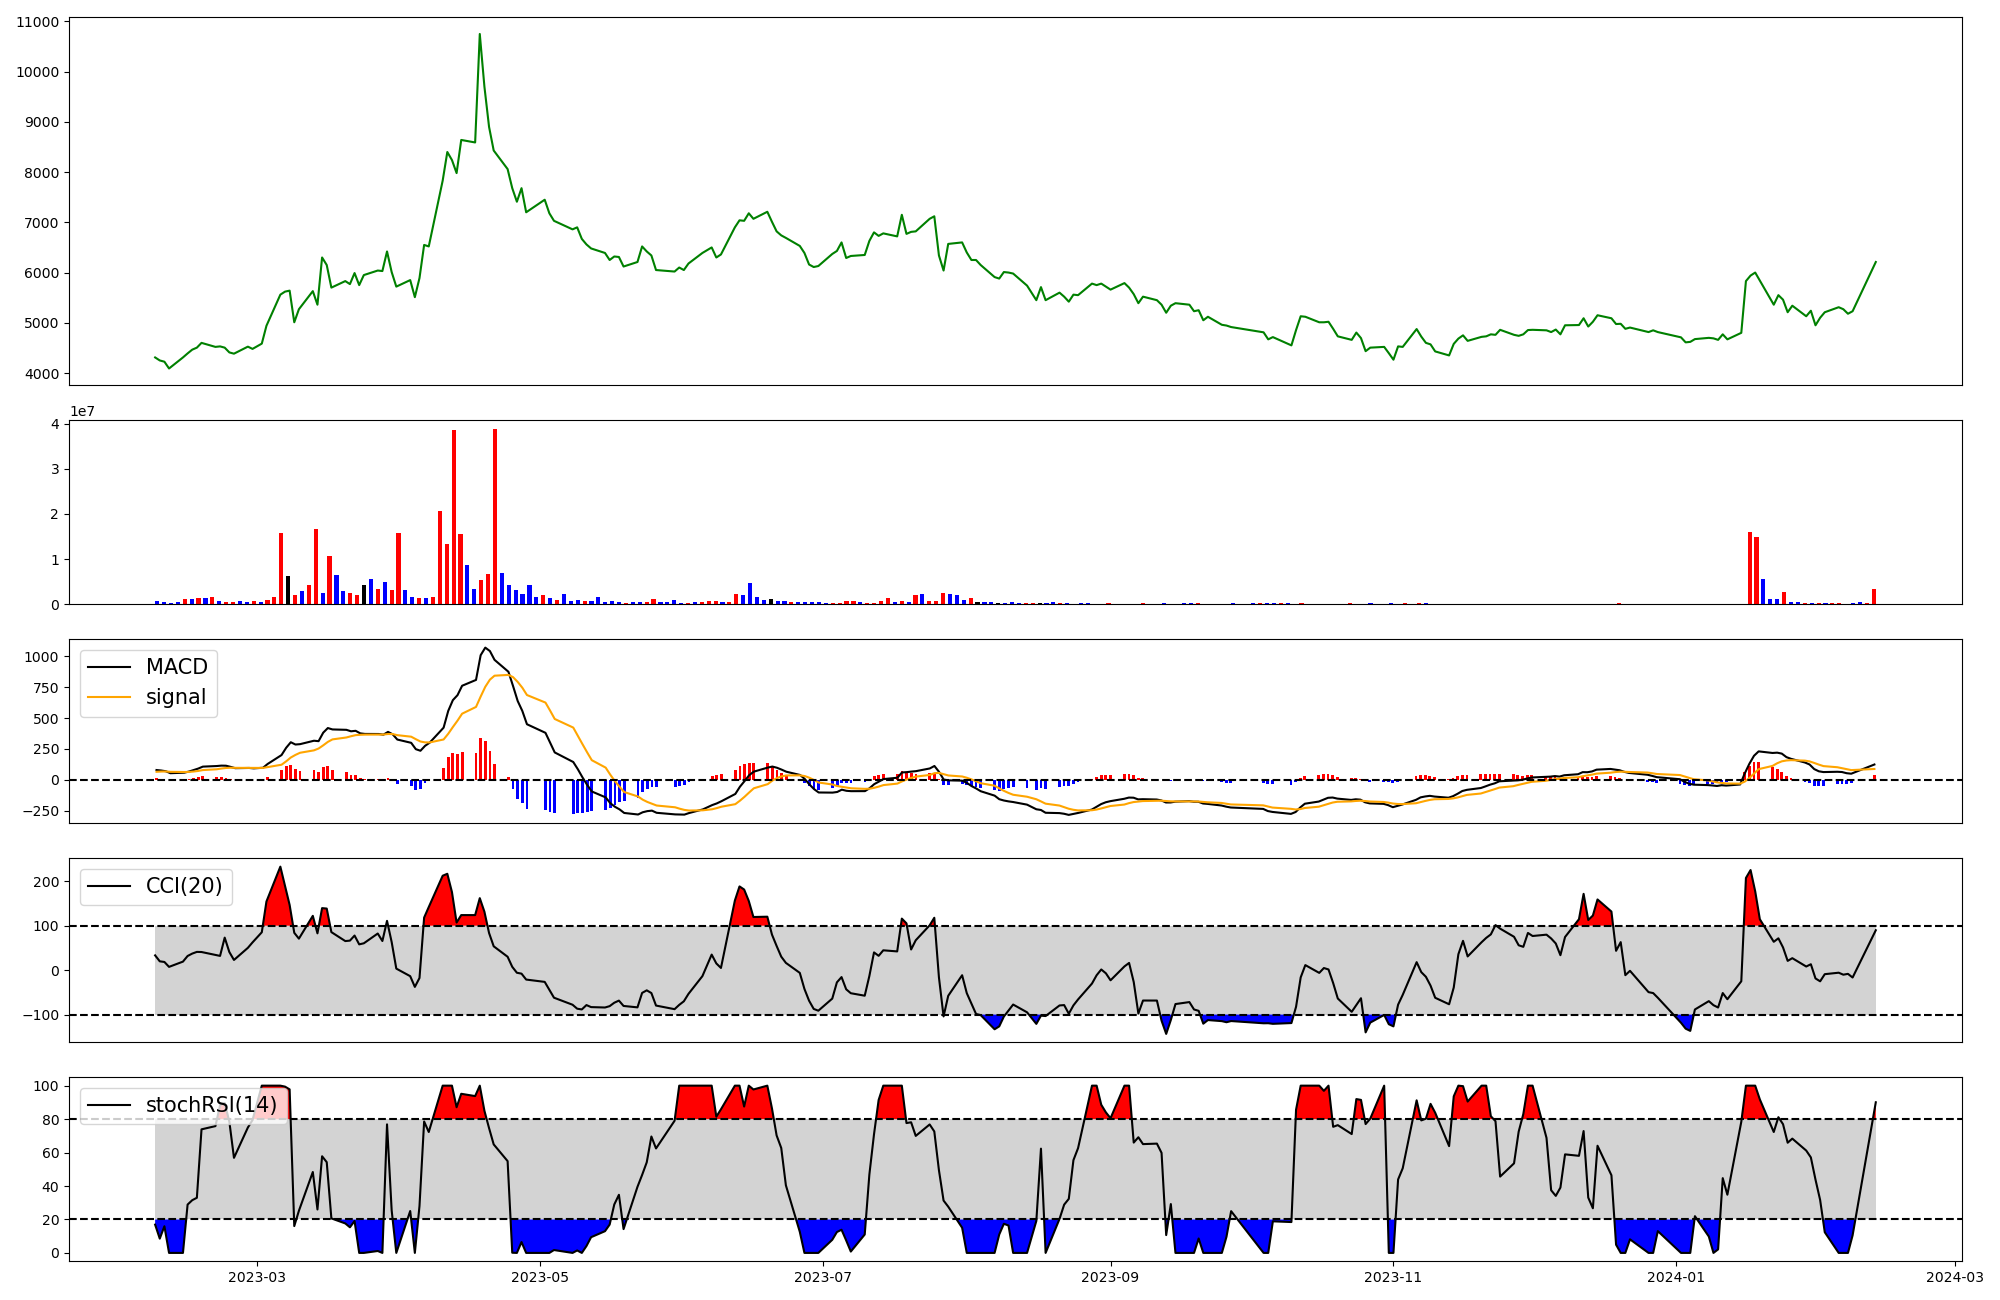Click the 2023-03 x-axis date label
This screenshot has height=1300, width=2000.
click(x=257, y=1277)
